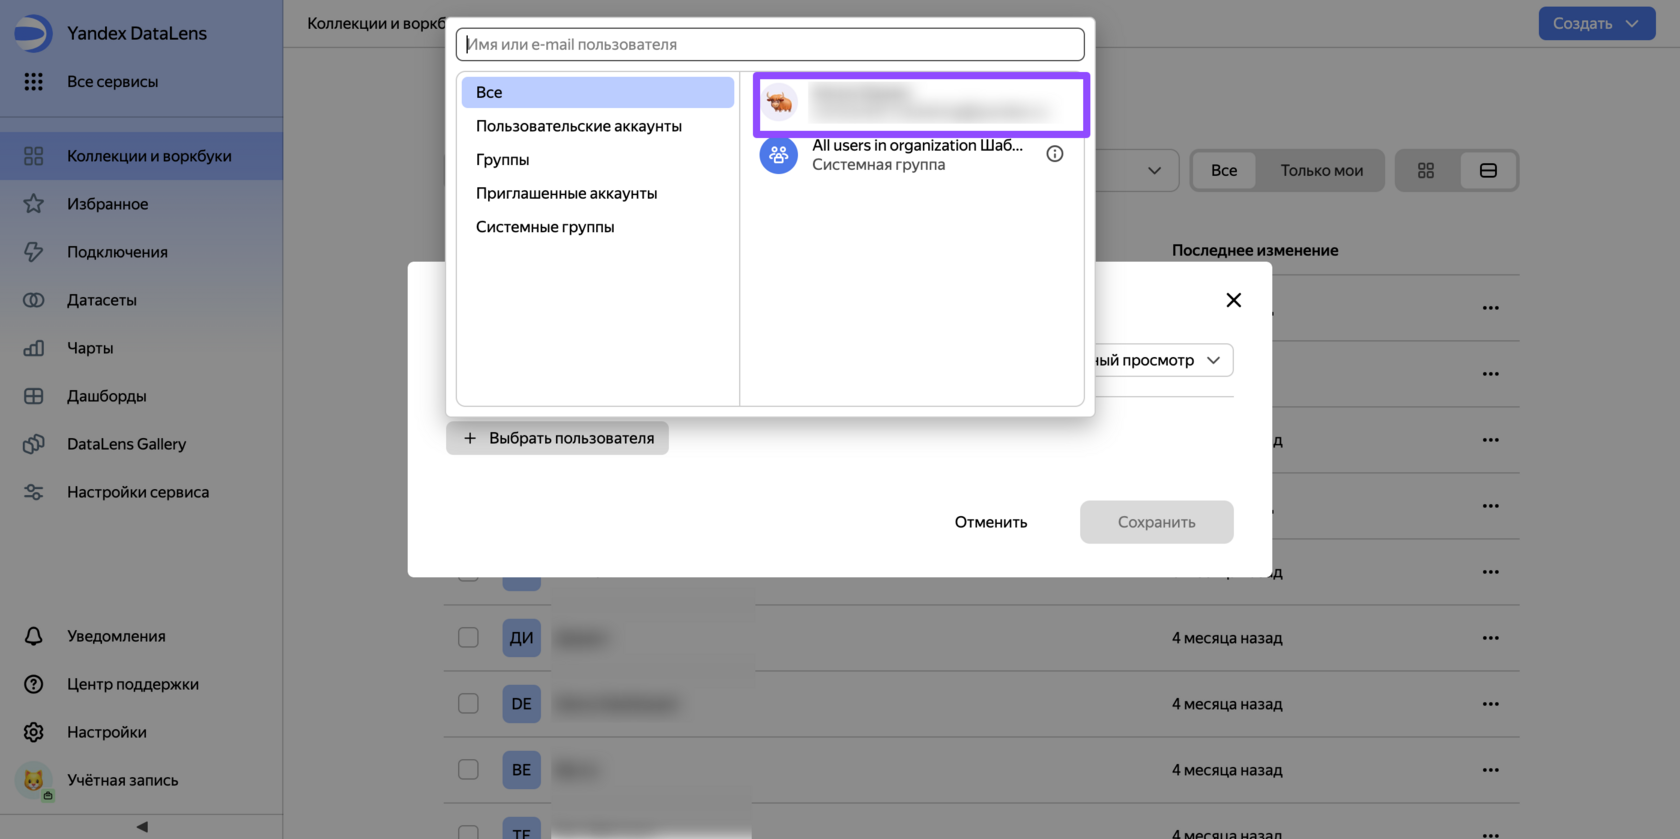Open the access role просмотр dropdown
The width and height of the screenshot is (1680, 839).
click(x=1164, y=360)
